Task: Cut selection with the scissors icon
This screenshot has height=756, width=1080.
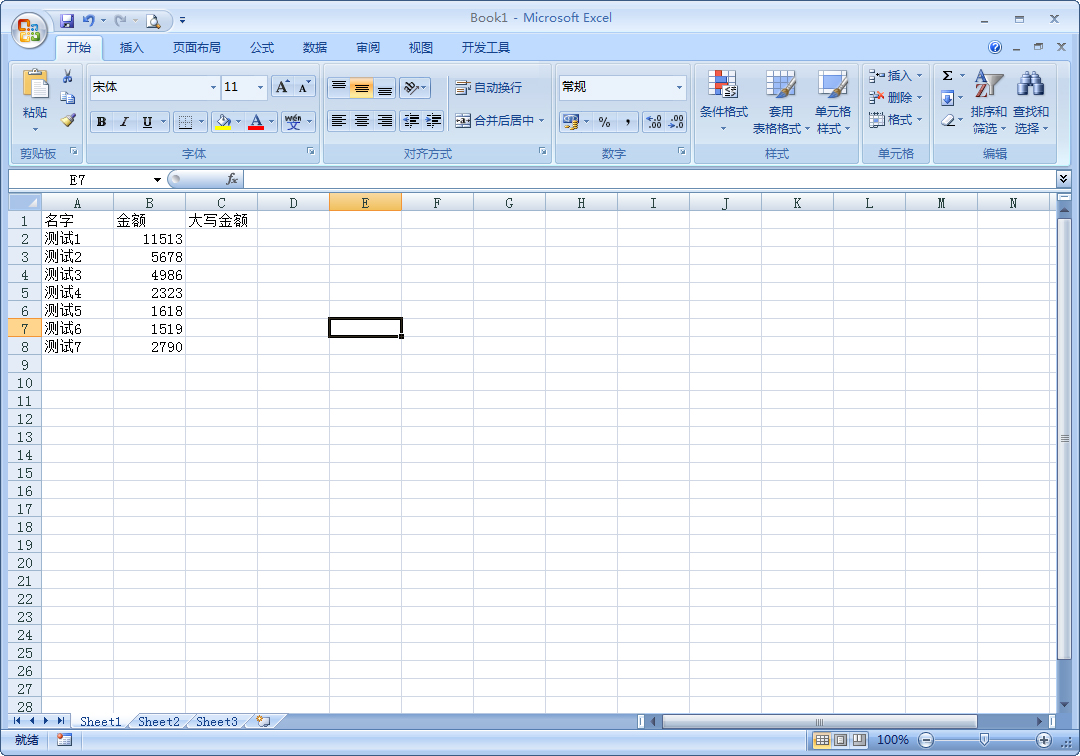Action: pyautogui.click(x=68, y=76)
